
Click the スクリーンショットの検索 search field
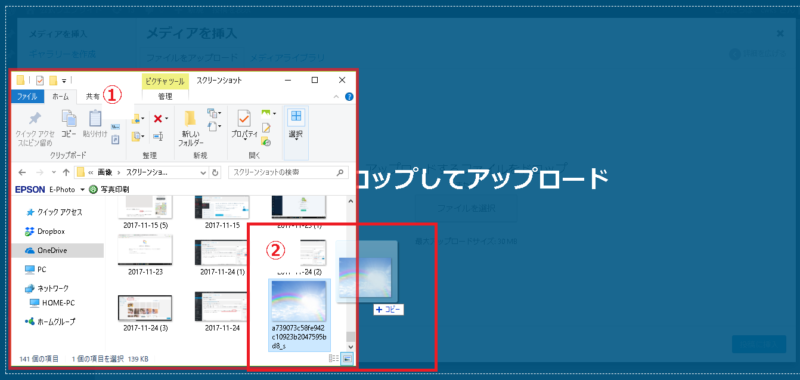[288, 172]
